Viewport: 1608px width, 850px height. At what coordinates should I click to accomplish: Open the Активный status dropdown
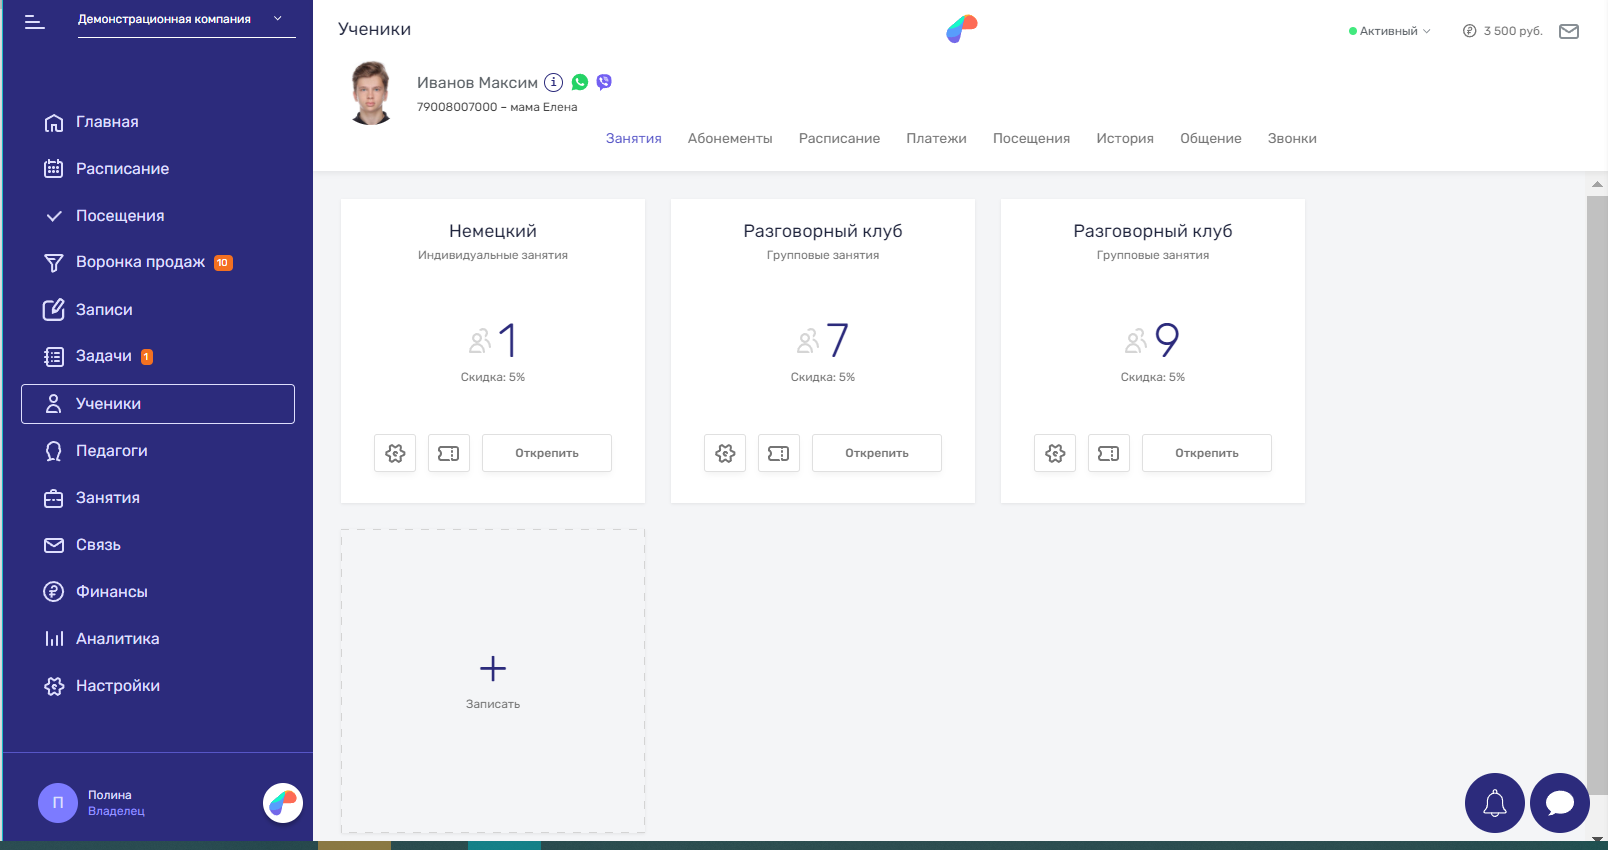pos(1390,31)
